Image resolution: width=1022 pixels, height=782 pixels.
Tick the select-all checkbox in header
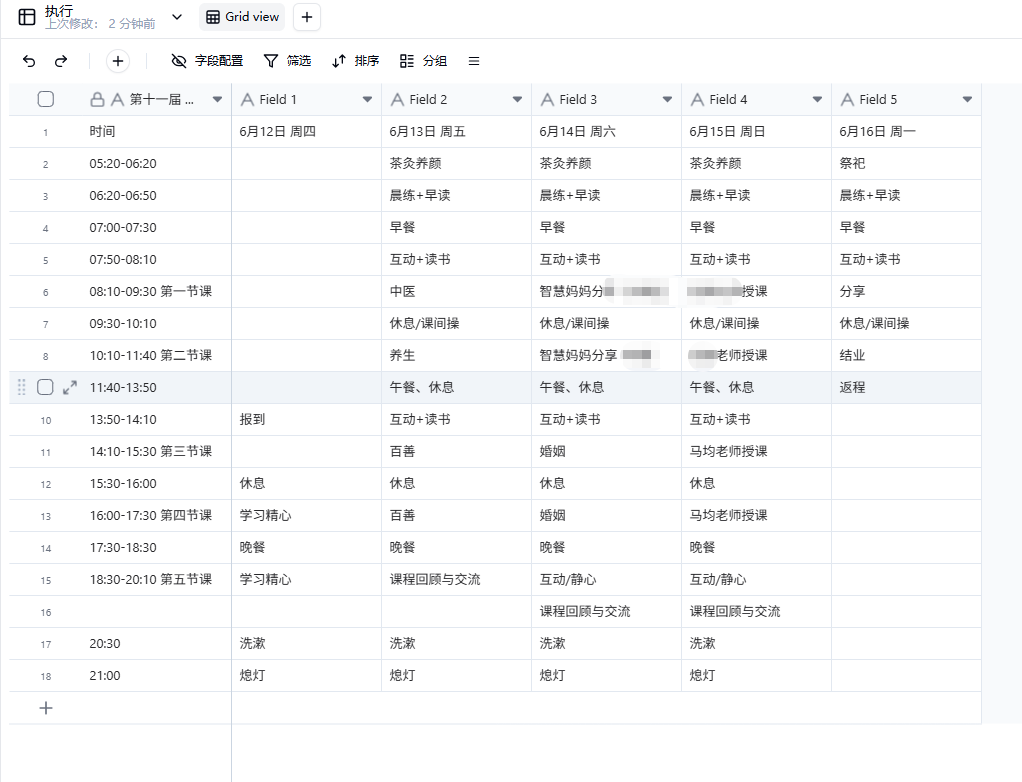click(46, 99)
